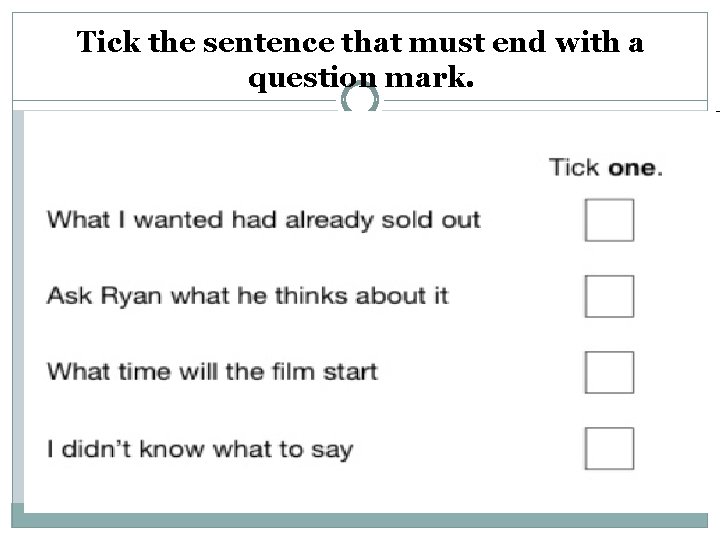Click the 'question mark.' title line
Viewport: 720px width, 540px height.
[x=361, y=77]
